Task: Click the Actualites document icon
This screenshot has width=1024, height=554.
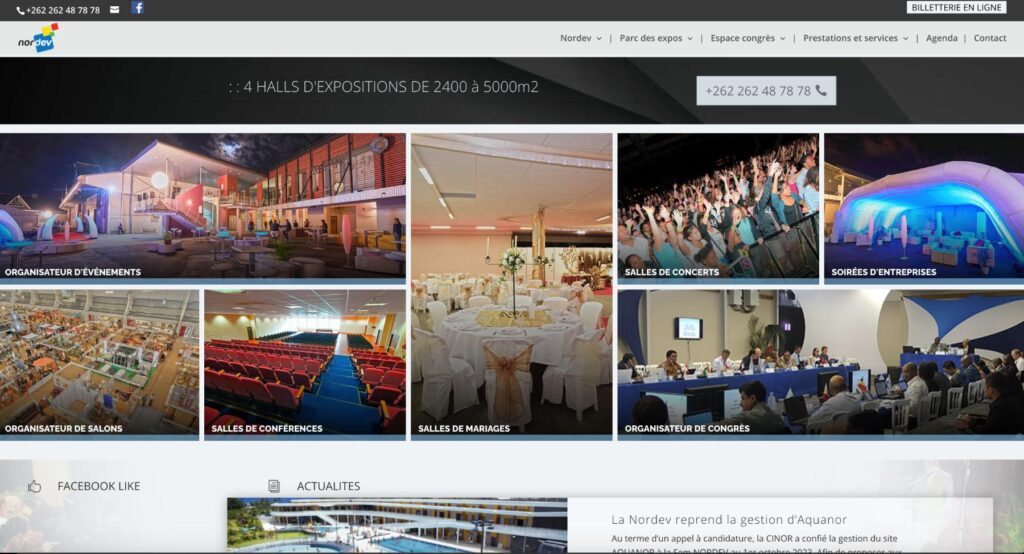Action: click(274, 486)
